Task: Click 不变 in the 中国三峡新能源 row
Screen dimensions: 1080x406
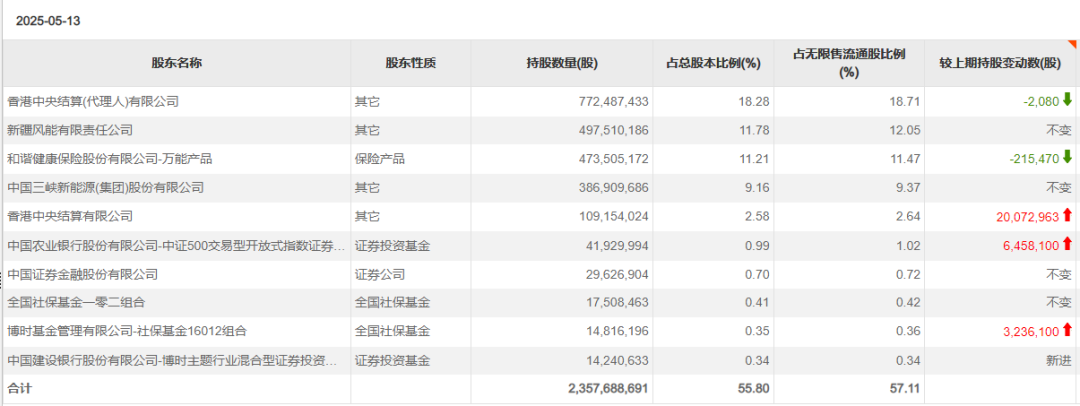Action: 1060,187
